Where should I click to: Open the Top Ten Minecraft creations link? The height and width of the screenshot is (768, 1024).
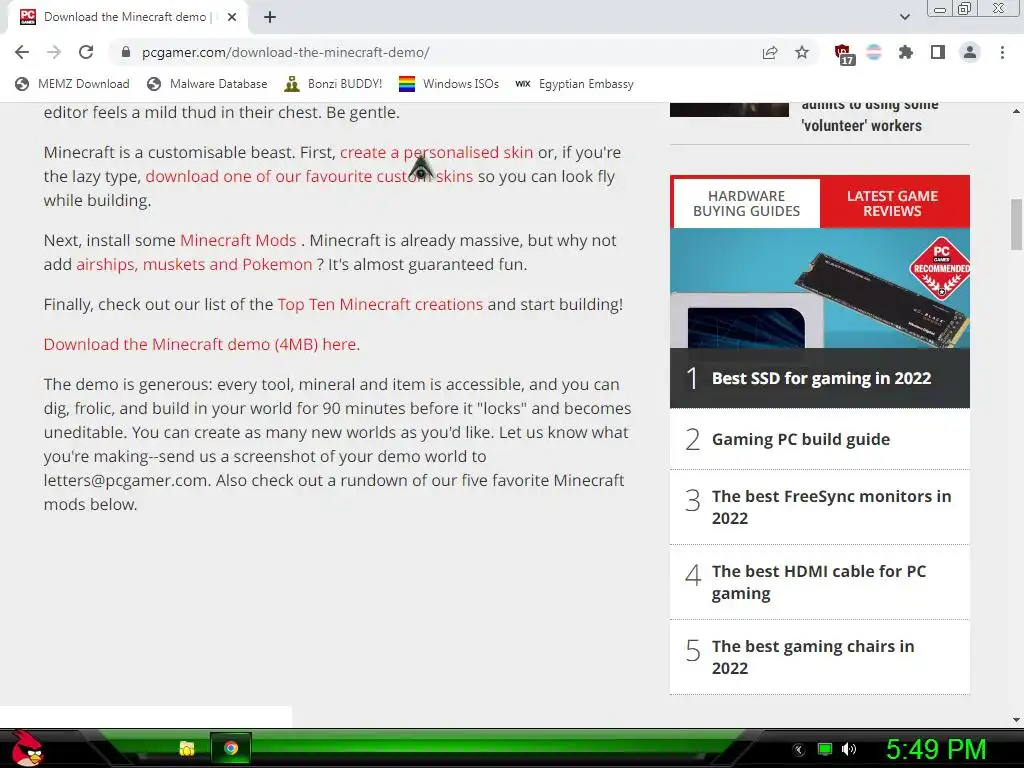380,304
